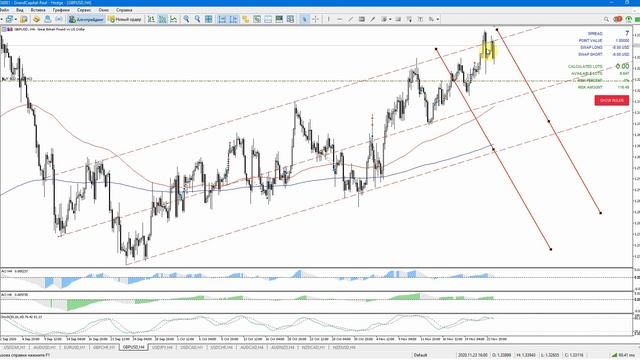Switch chart to line chart mode
640x360 pixels.
[173, 19]
